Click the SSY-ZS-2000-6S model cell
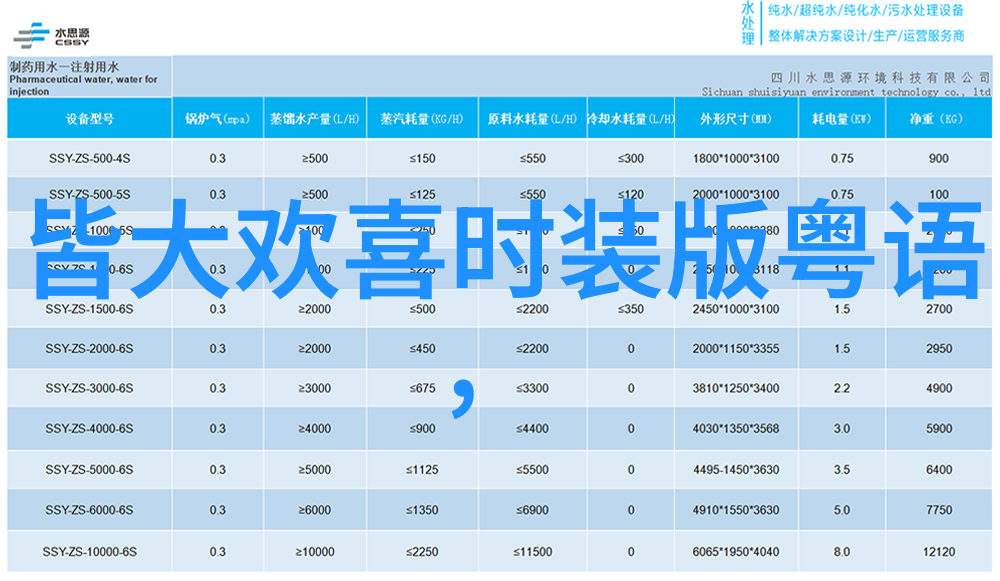The image size is (1000, 581). pos(89,348)
